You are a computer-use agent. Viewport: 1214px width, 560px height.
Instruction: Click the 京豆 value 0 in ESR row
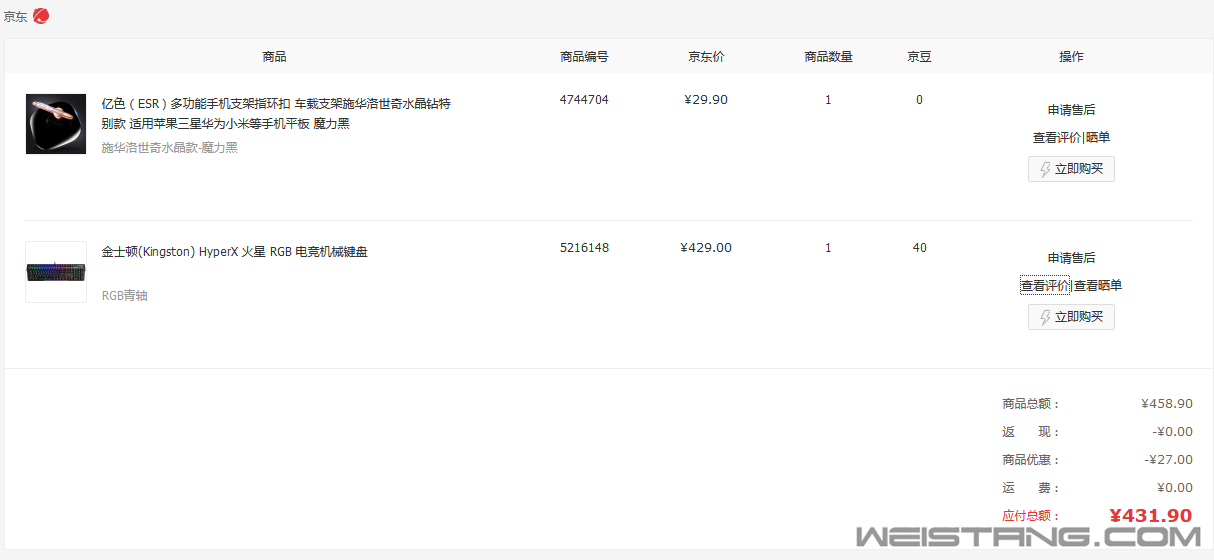point(919,100)
